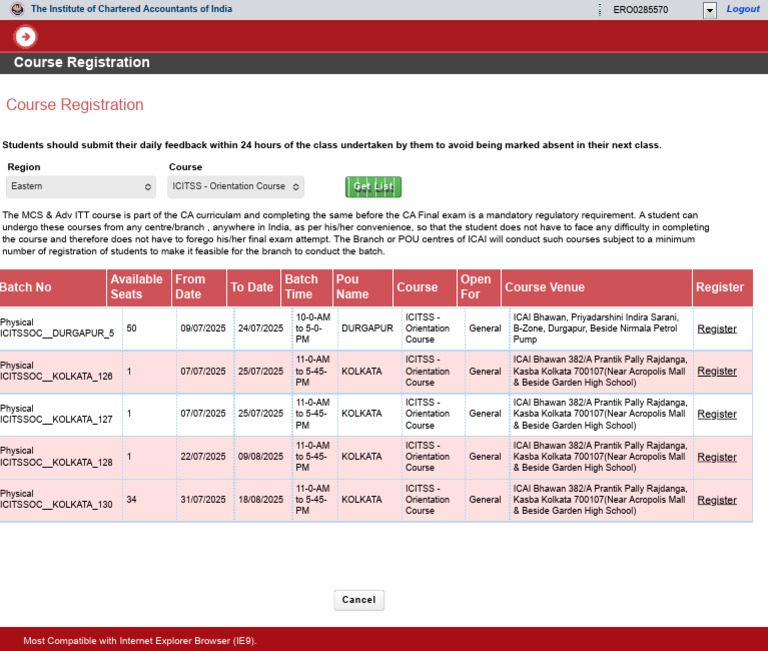Screen dimensions: 768x651
Task: Register for batch ICITSSOC__KOLKATA_130
Action: coord(717,500)
